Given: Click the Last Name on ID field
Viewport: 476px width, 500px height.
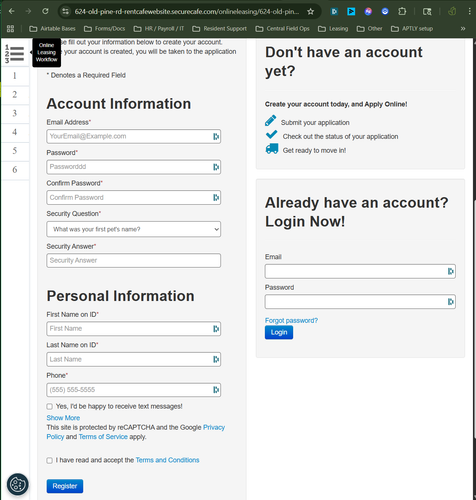Looking at the screenshot, I should [x=133, y=359].
